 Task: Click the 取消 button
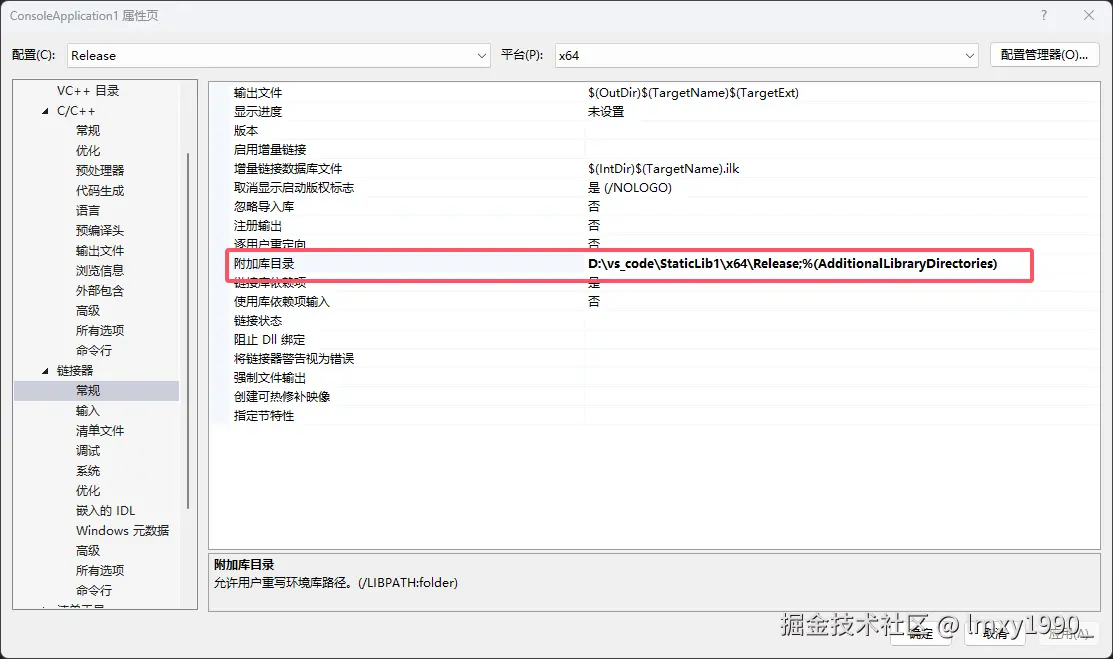(x=995, y=633)
